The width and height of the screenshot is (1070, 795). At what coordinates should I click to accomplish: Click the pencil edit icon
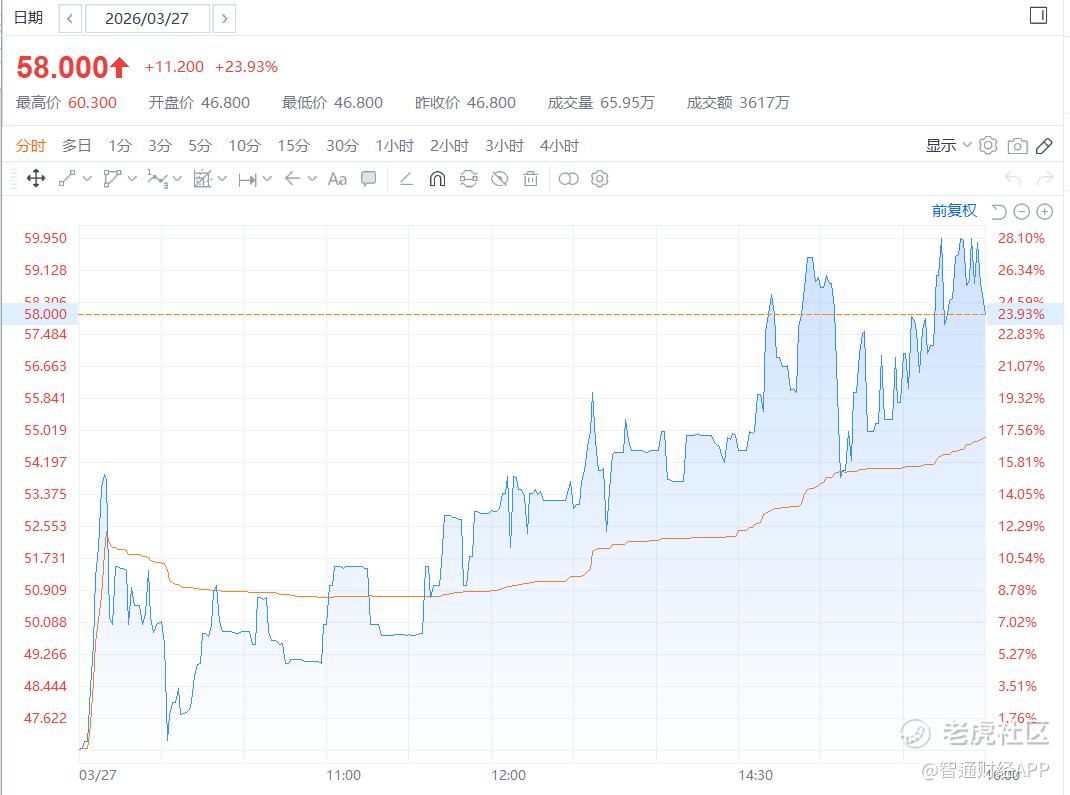[1044, 146]
